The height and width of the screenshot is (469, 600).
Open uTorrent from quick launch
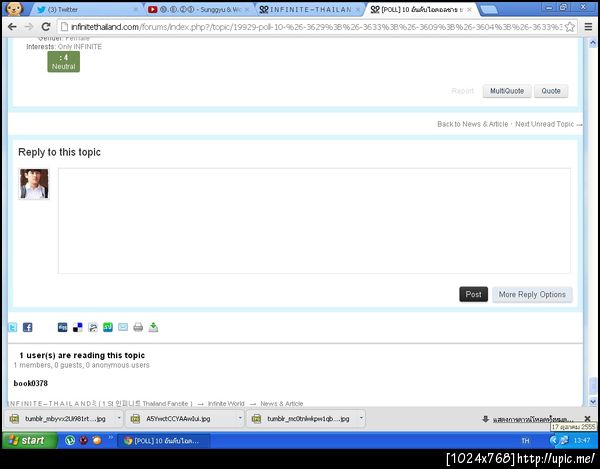[70, 440]
